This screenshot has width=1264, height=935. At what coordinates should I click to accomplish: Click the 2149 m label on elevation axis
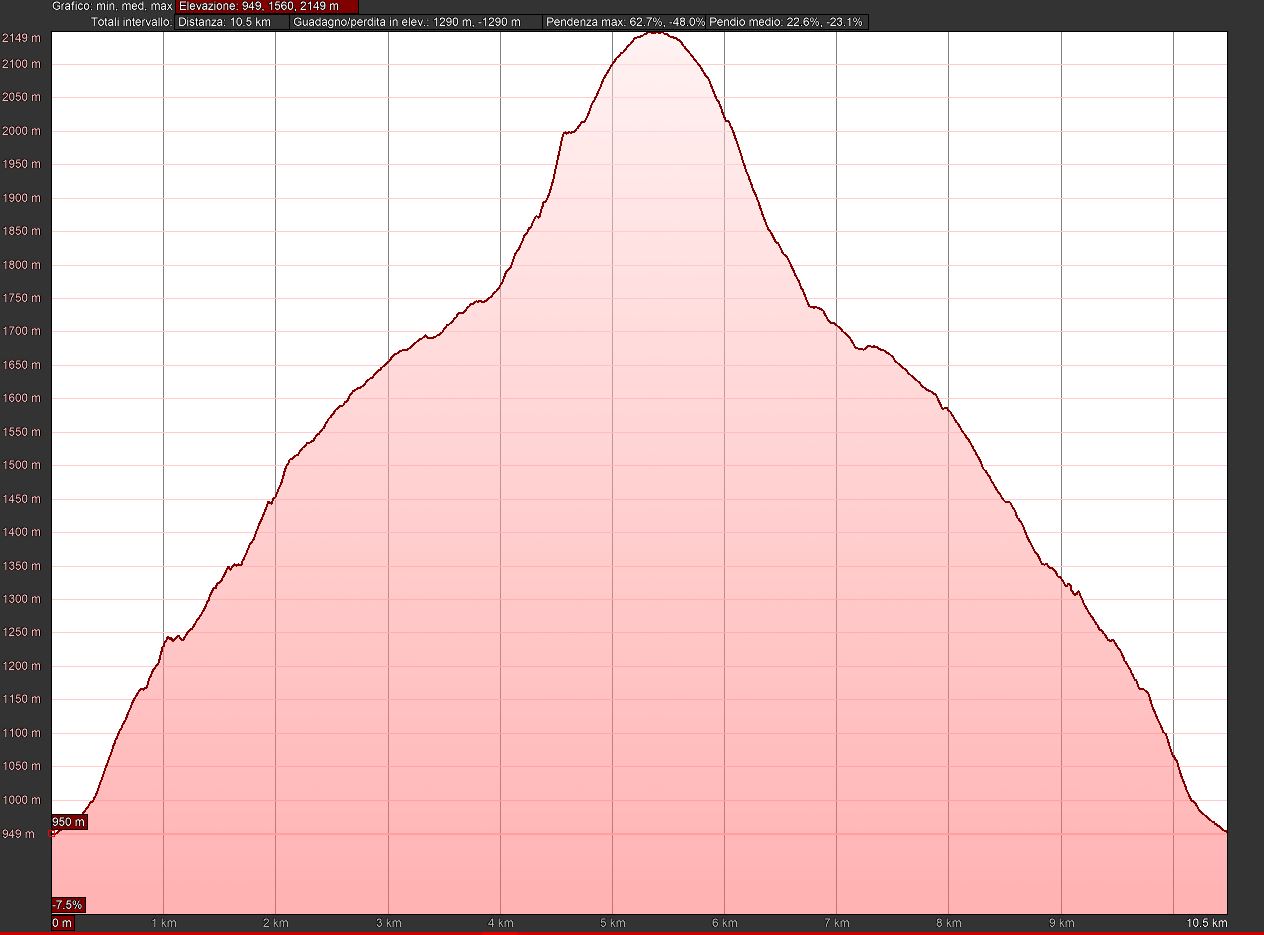click(x=22, y=38)
